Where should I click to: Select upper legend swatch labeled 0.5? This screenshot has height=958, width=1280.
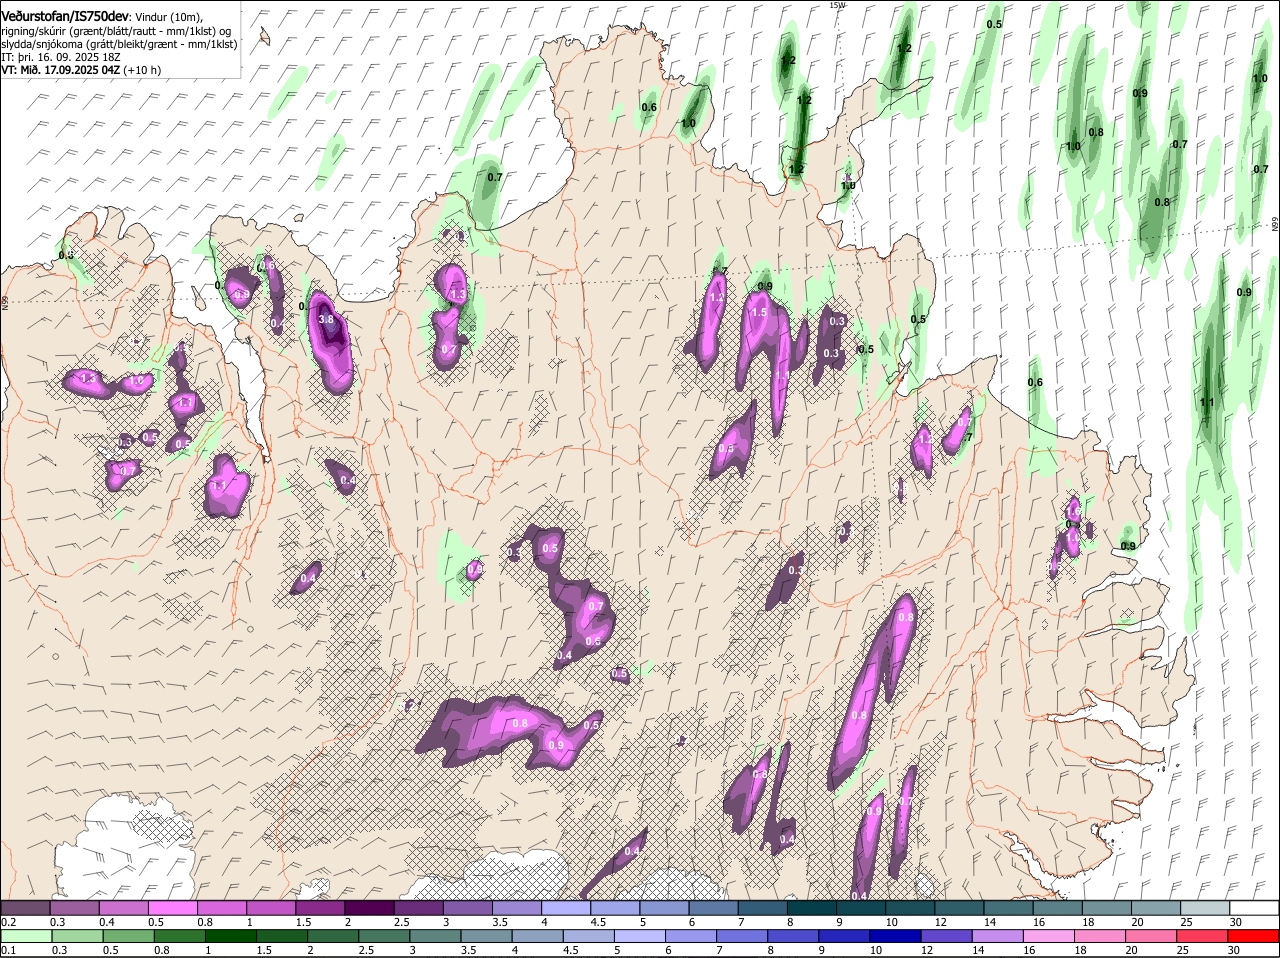[172, 908]
